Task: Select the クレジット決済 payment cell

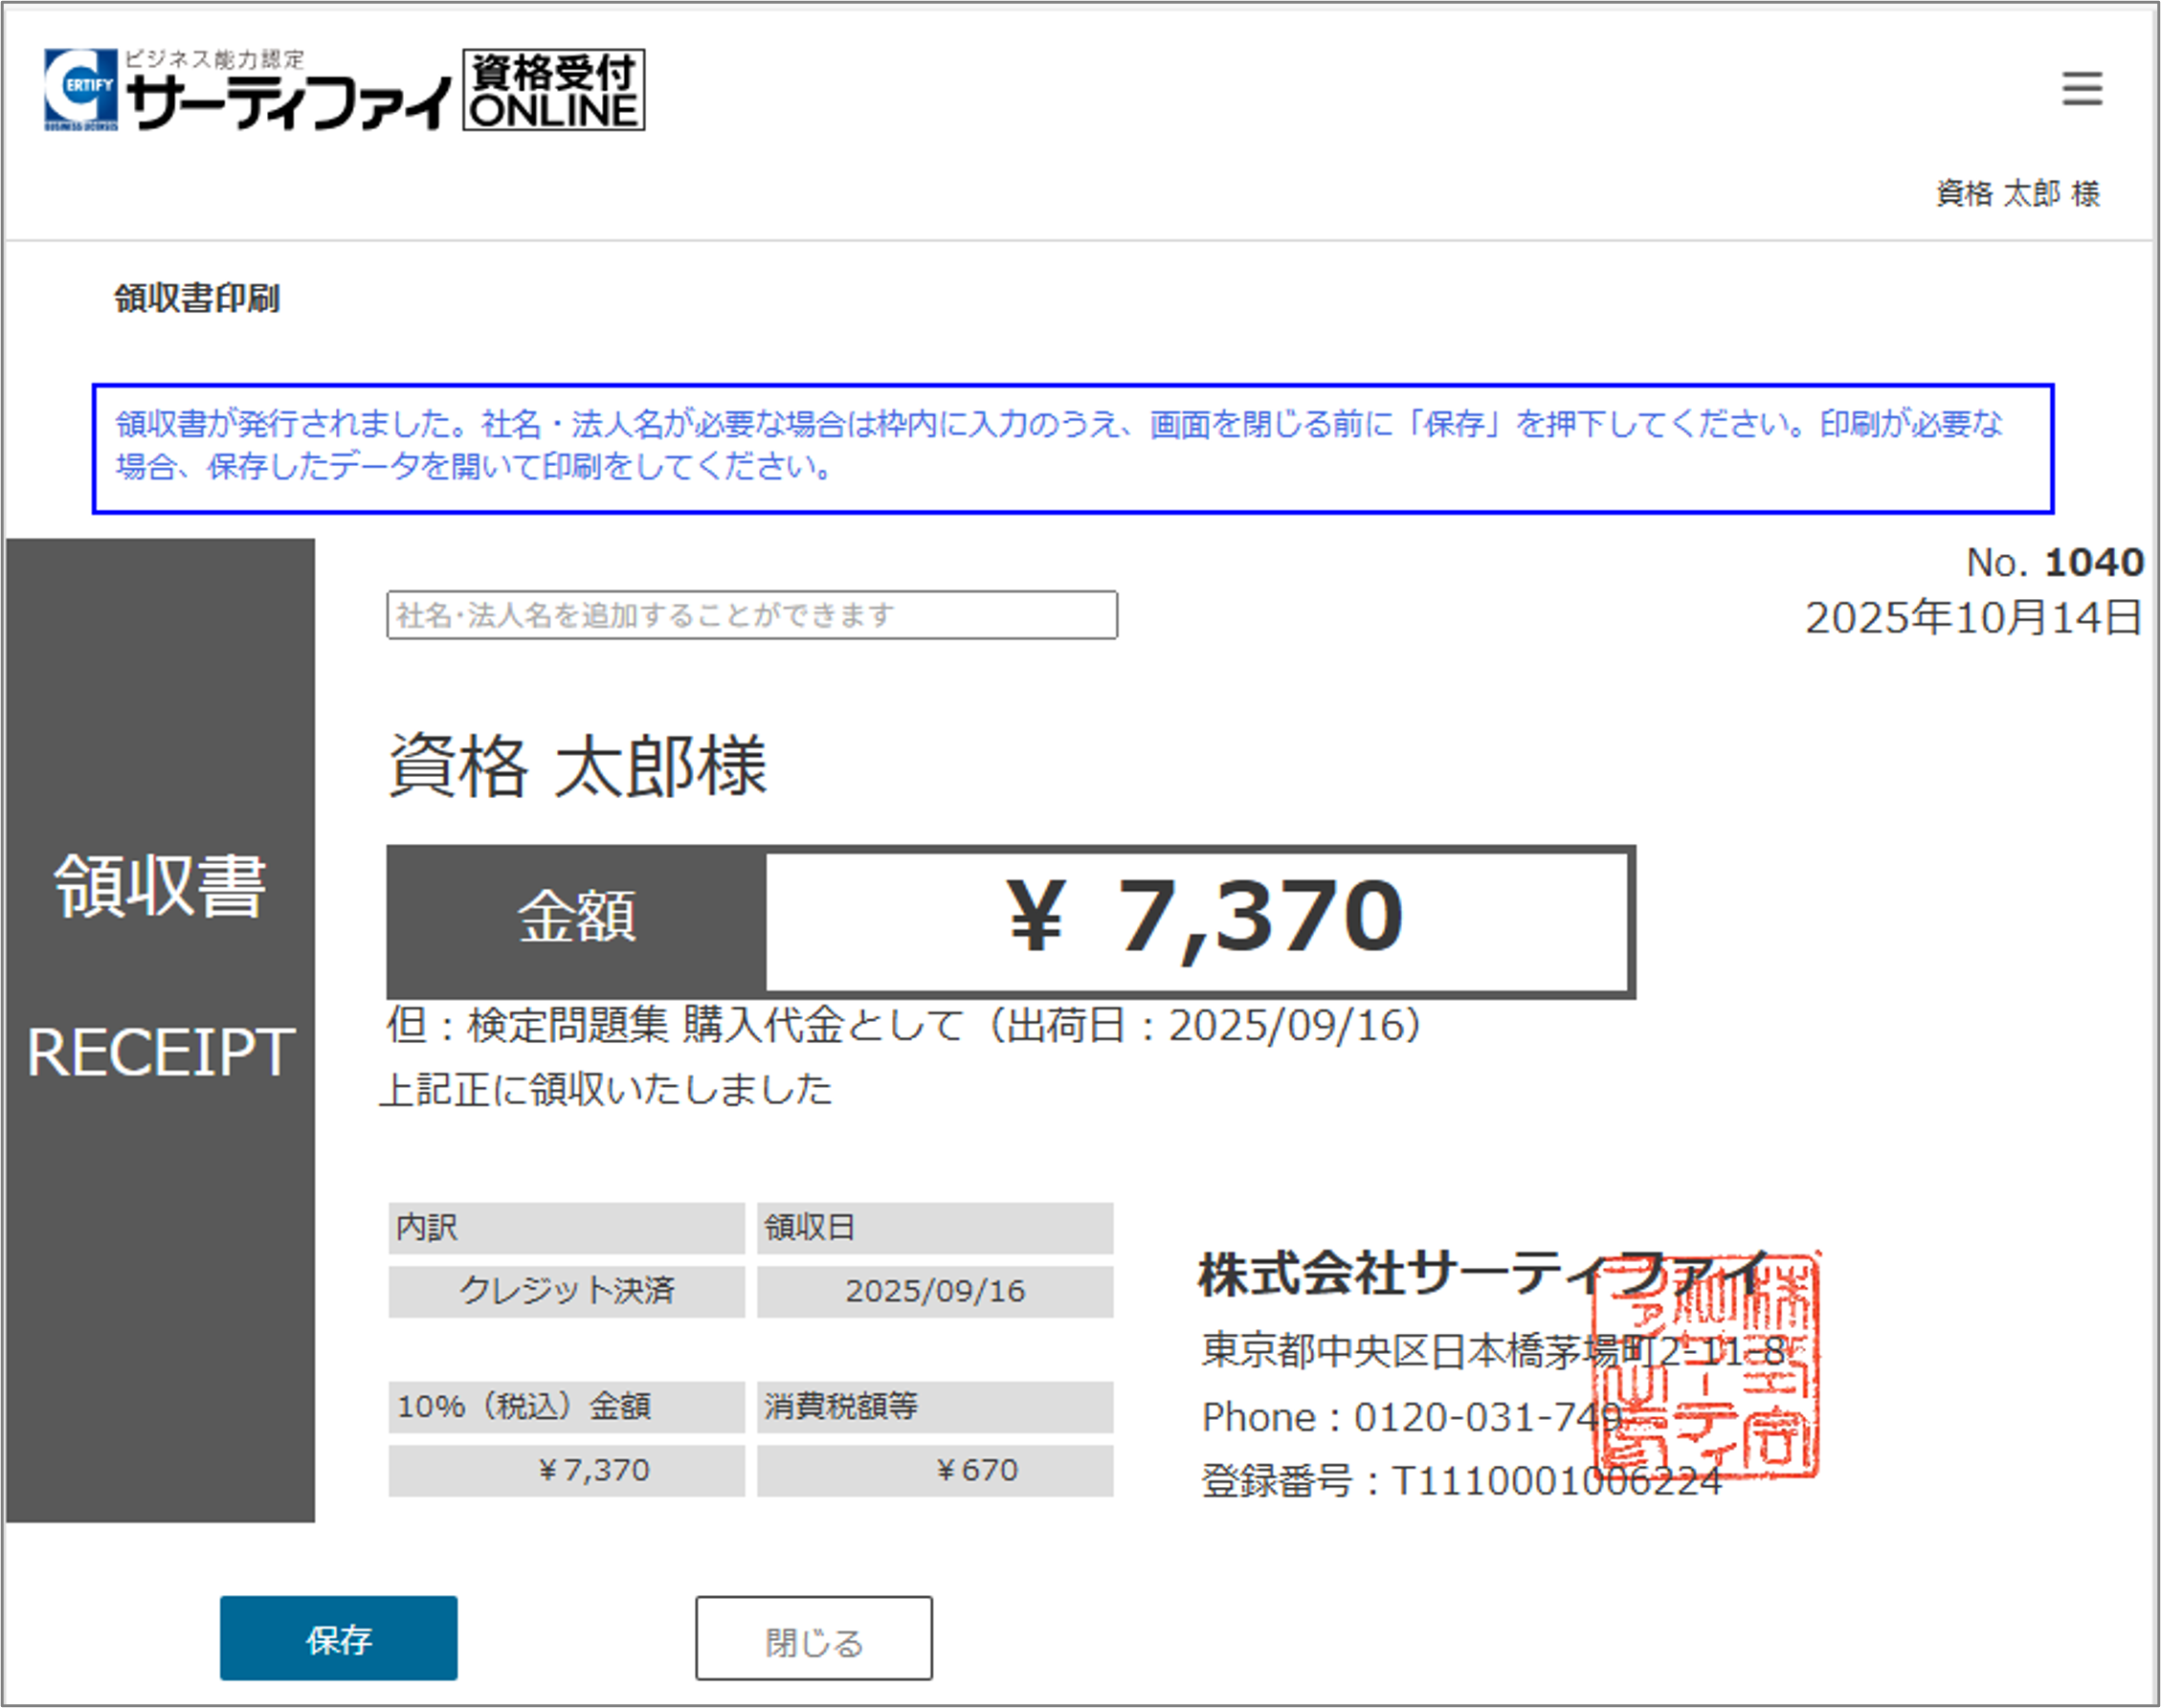Action: tap(565, 1291)
